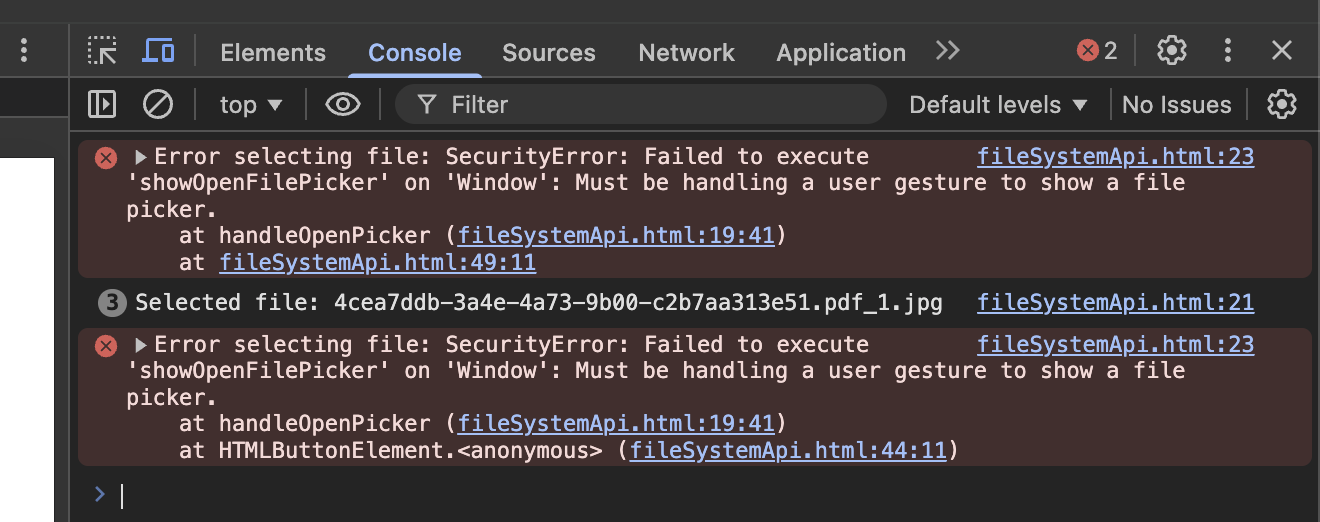
Task: Expand the first error message triangle
Action: [x=141, y=157]
